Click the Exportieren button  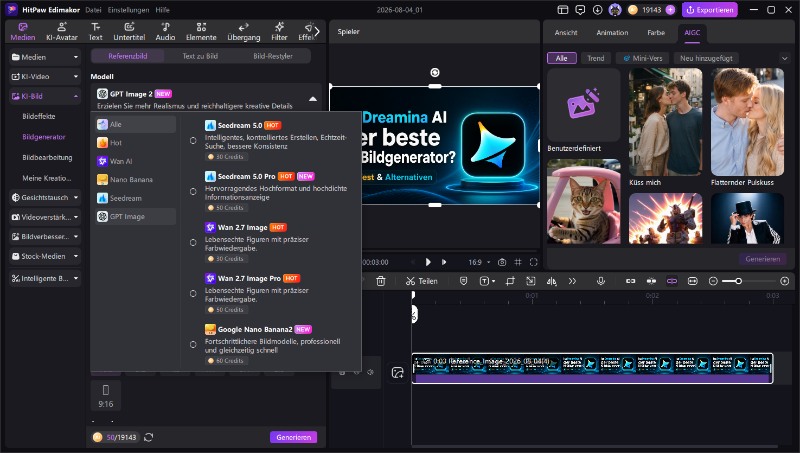[710, 10]
